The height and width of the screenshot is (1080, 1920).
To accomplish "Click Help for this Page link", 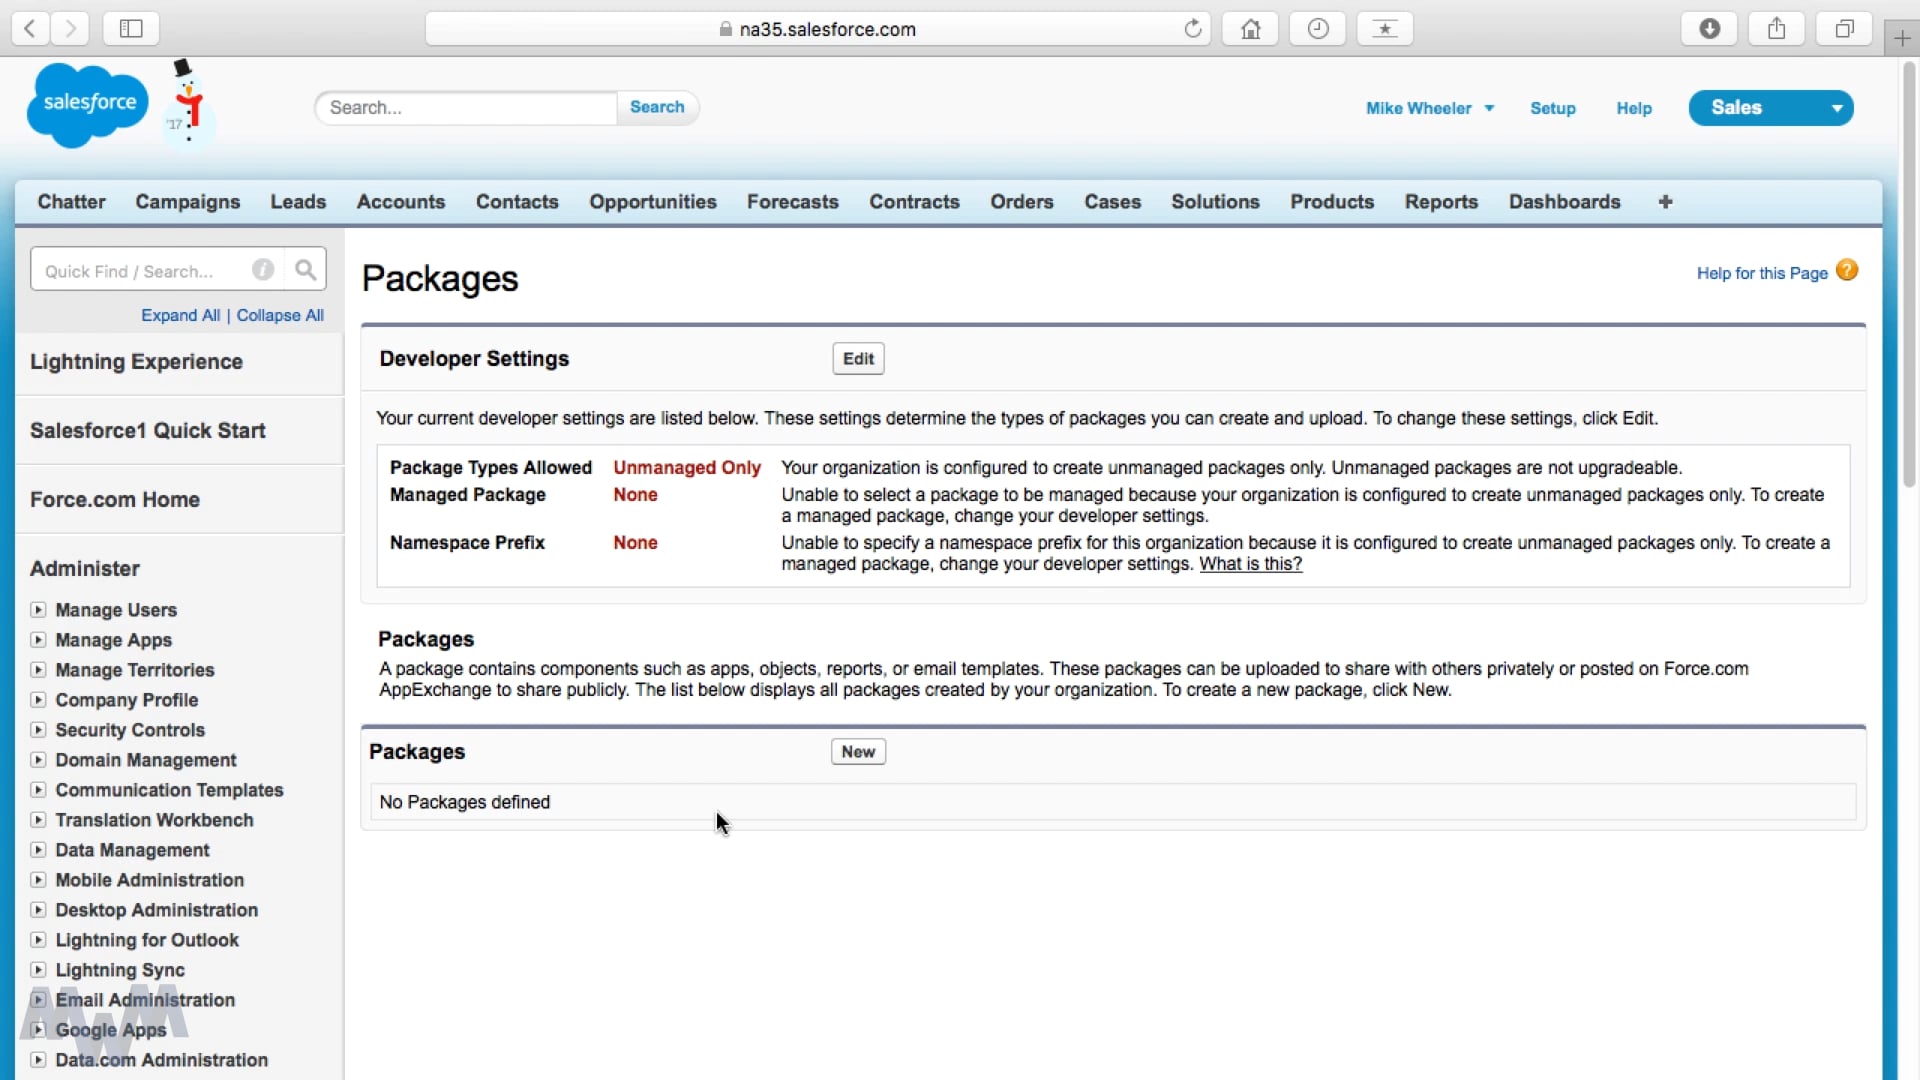I will (1762, 273).
